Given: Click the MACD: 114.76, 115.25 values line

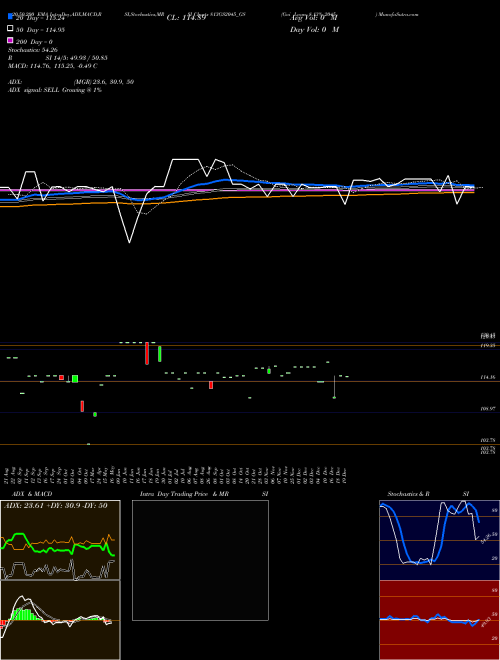Looking at the screenshot, I should pos(53,66).
